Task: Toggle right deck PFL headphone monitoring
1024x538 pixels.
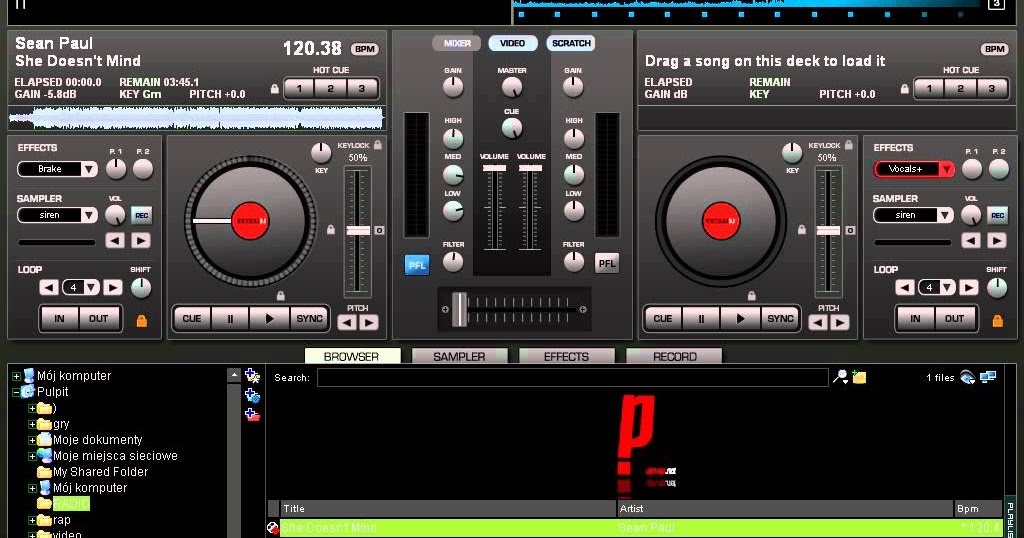Action: pos(607,264)
